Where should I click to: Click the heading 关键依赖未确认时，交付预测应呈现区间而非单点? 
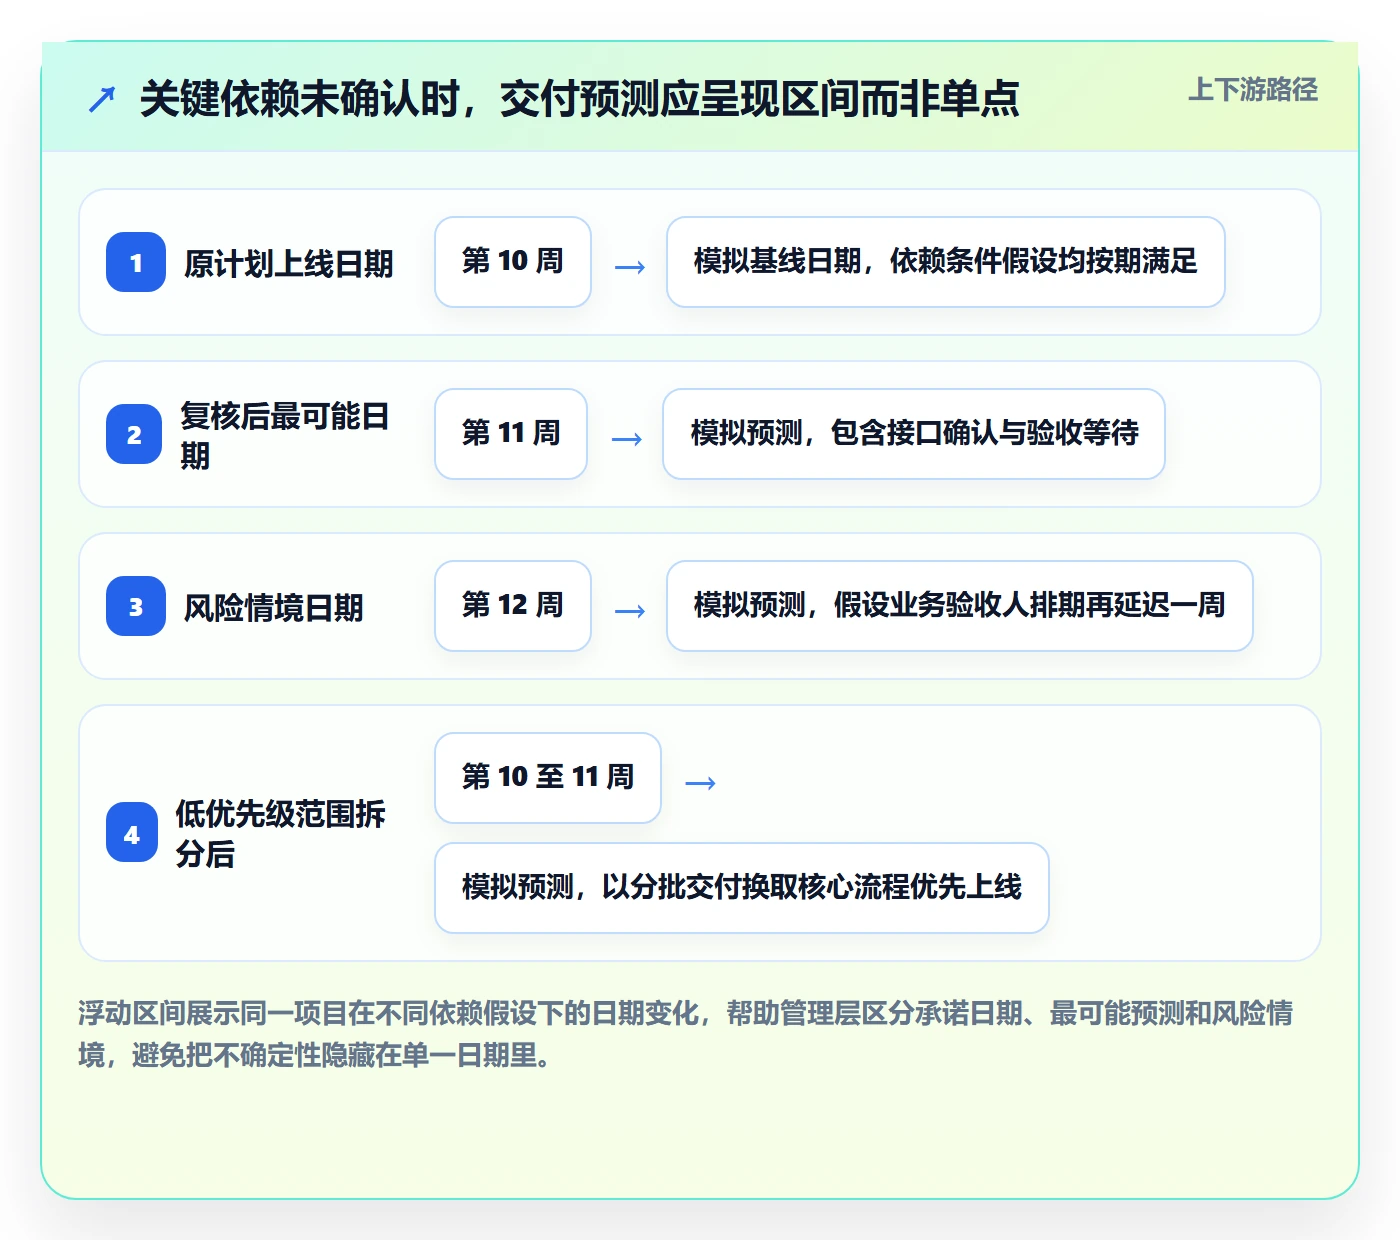click(579, 99)
